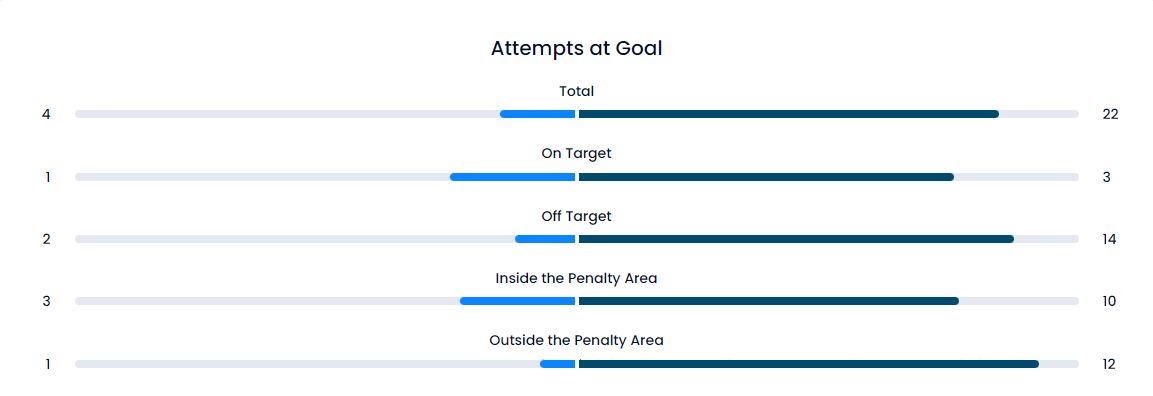Click the "Outside the Penalty Area" label
This screenshot has height=396, width=1153.
[576, 340]
